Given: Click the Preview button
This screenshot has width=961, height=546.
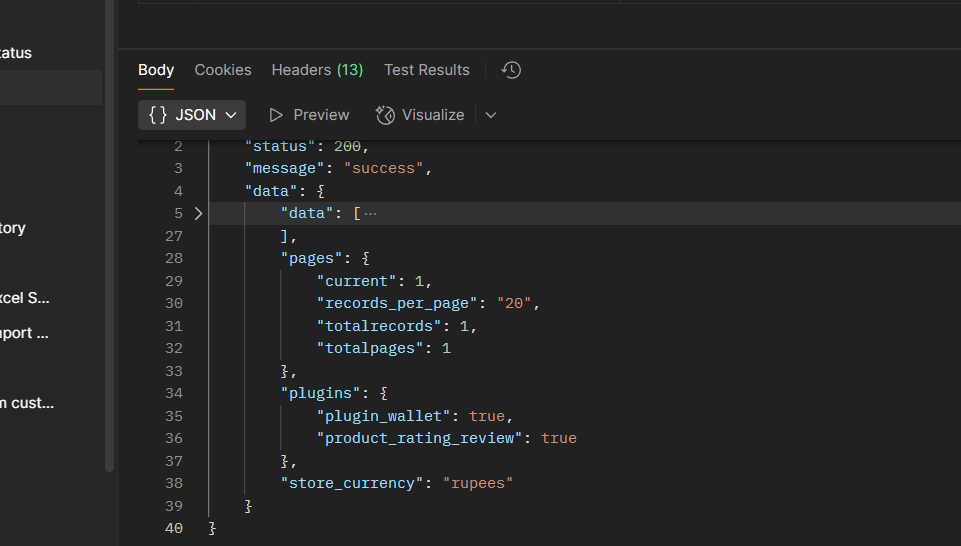Looking at the screenshot, I should [309, 115].
